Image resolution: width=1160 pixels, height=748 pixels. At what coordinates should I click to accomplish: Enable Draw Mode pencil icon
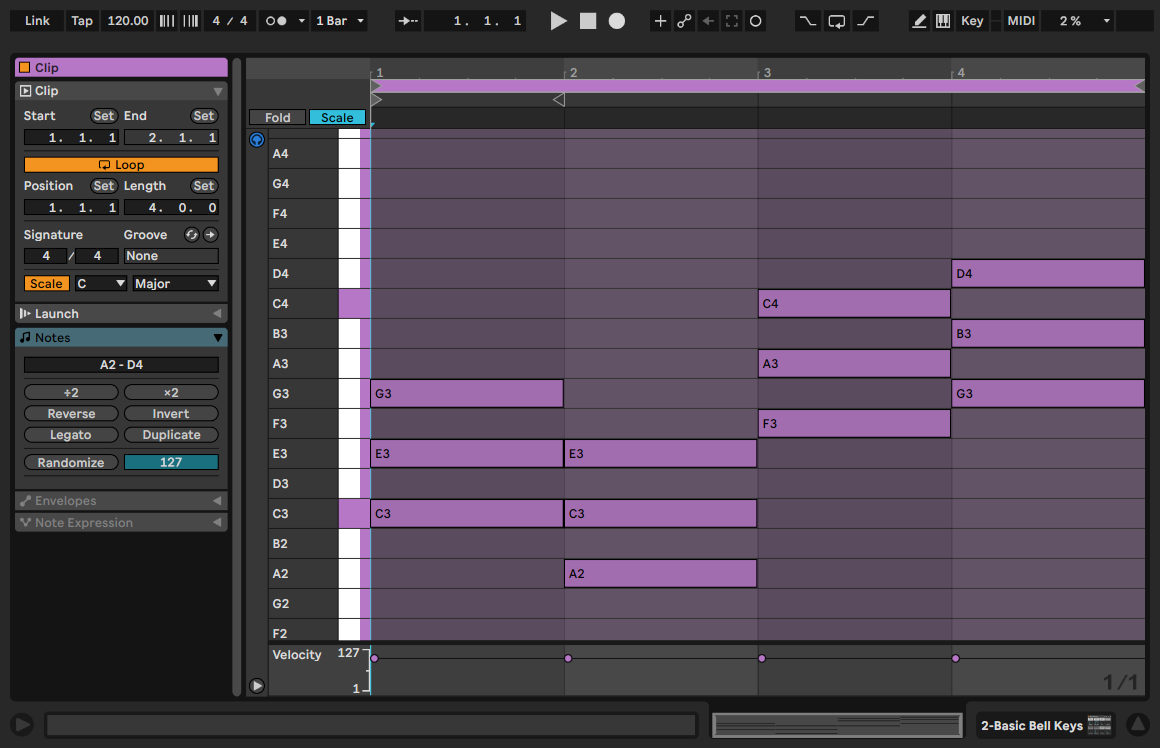click(920, 21)
